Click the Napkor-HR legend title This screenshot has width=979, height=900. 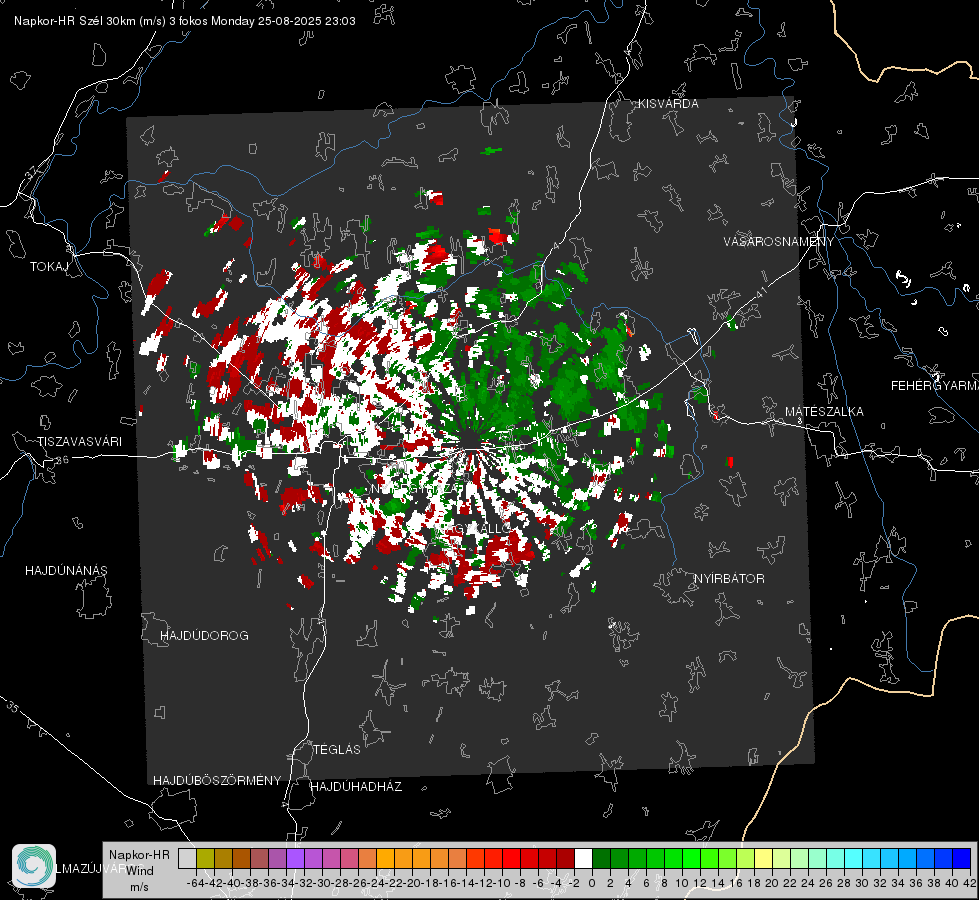tap(139, 855)
